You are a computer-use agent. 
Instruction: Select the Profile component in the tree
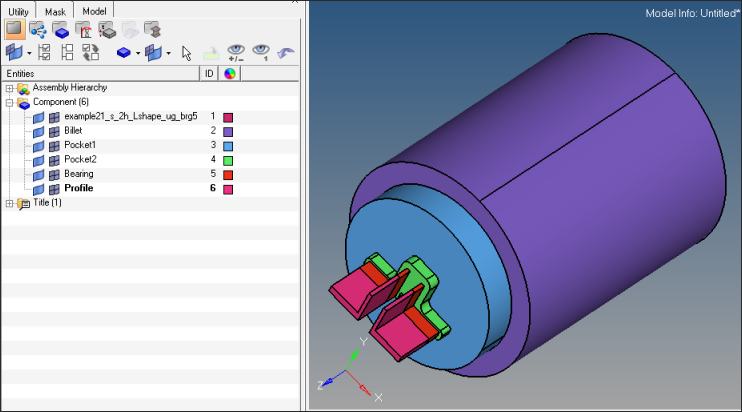coord(78,189)
